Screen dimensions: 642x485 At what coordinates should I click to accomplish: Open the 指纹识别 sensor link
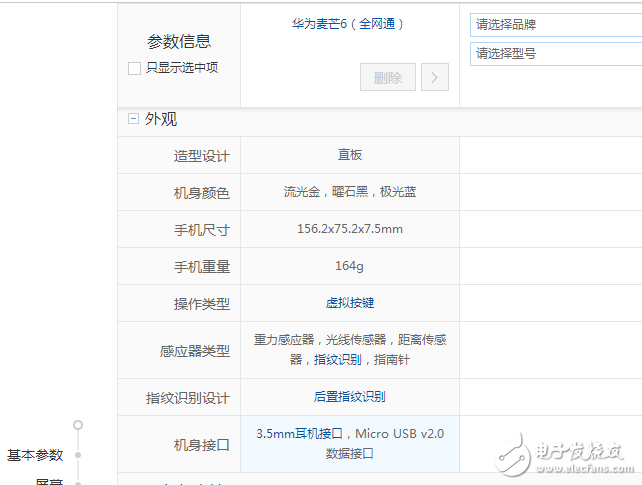point(338,360)
